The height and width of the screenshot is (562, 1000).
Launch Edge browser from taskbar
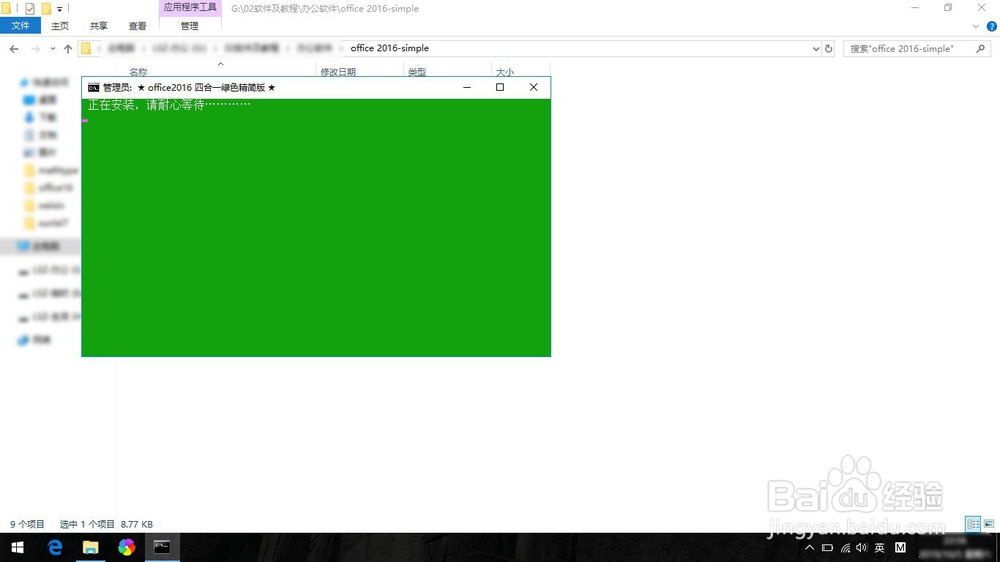pyautogui.click(x=55, y=547)
